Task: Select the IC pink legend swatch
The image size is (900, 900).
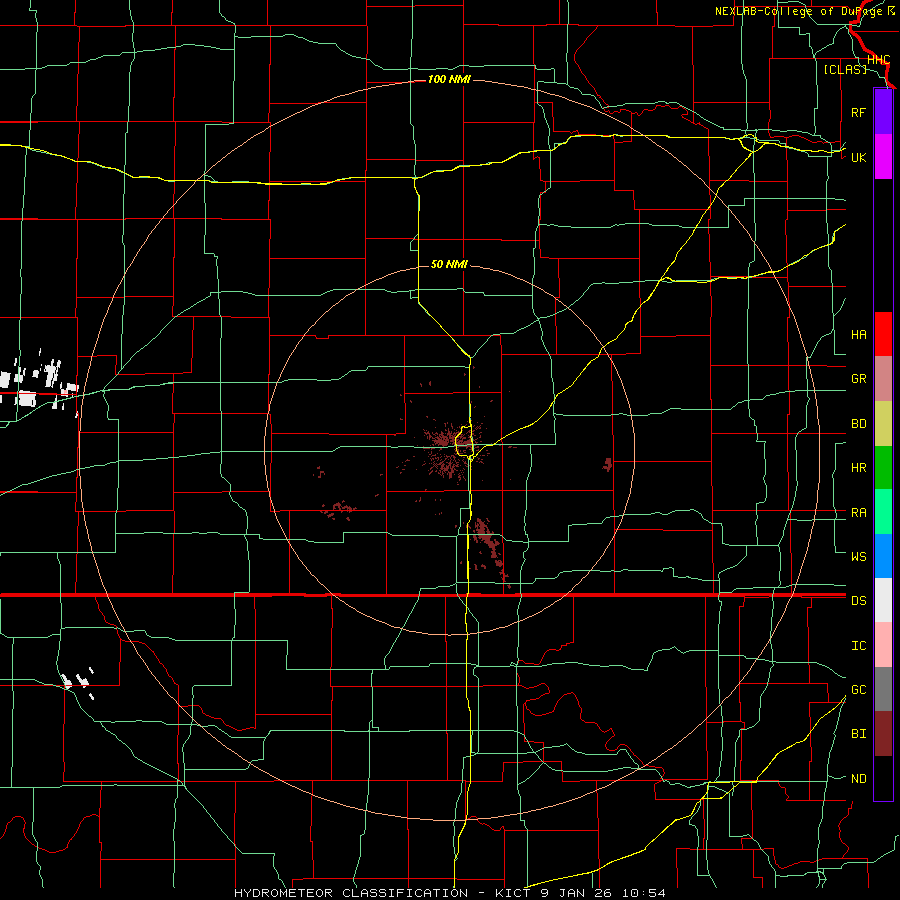Action: [x=883, y=645]
